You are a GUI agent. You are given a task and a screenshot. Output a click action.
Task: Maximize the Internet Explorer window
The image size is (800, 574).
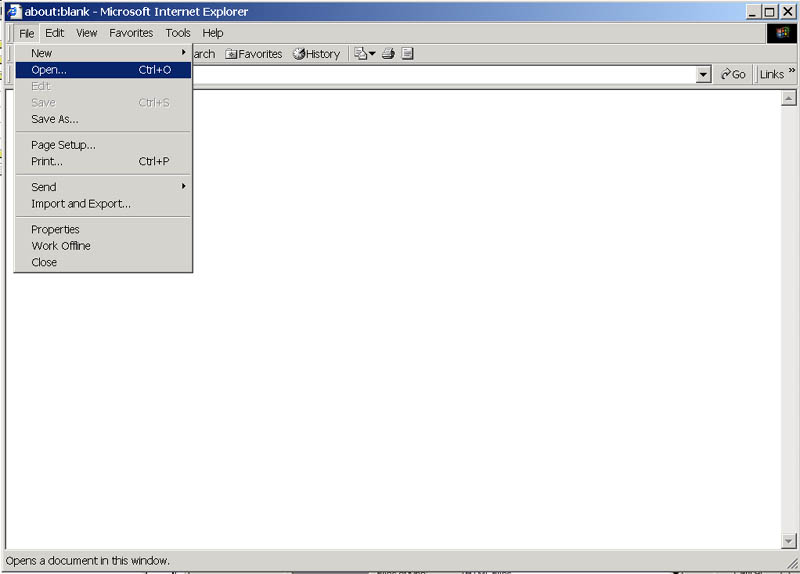769,11
